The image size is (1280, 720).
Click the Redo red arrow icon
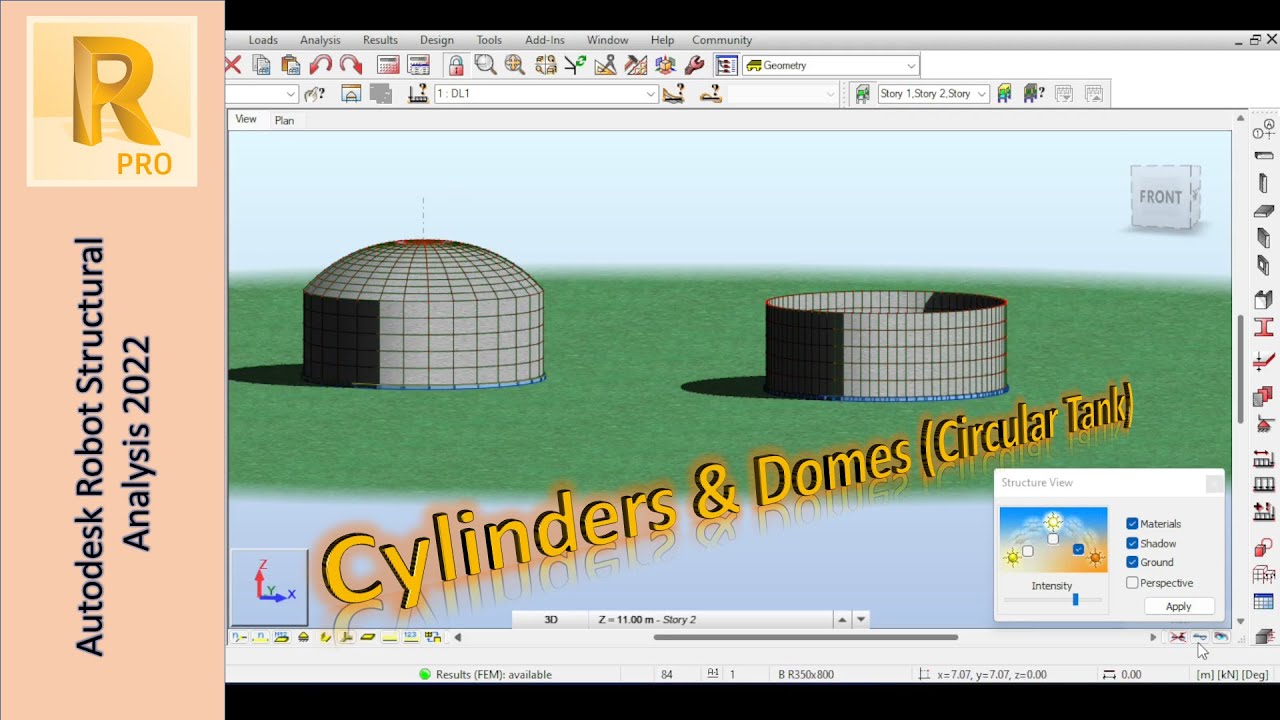(351, 65)
